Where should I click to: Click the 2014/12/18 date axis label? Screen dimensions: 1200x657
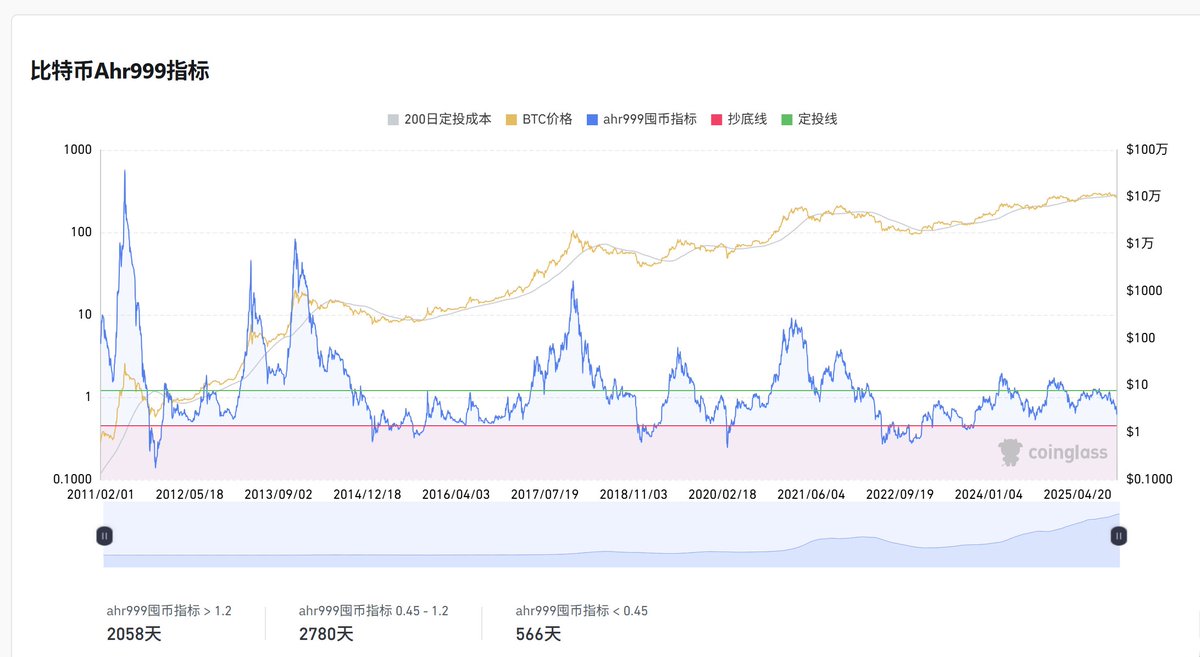tap(367, 494)
